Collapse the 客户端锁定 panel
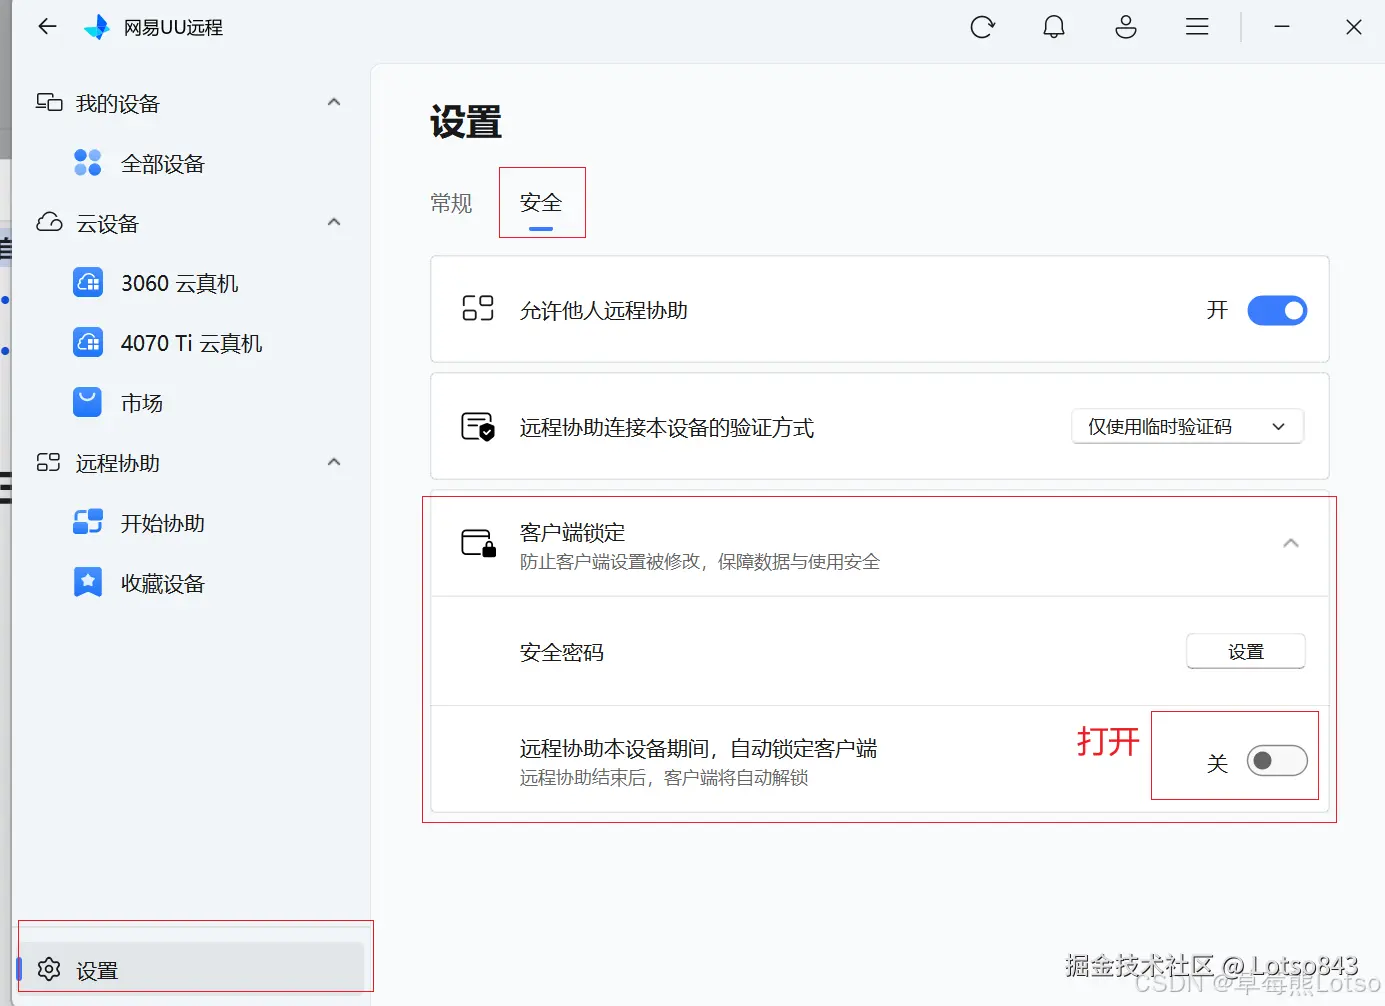The image size is (1385, 1006). [1291, 543]
